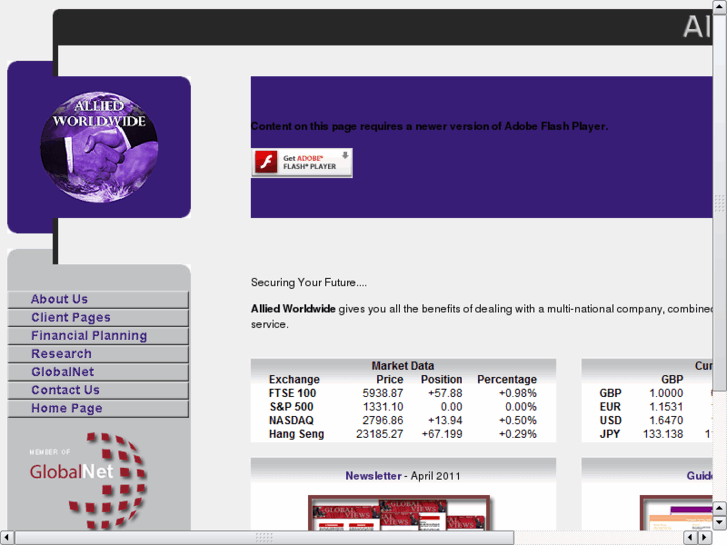Click the JPY rate value 133.138
Image resolution: width=727 pixels, height=545 pixels.
(x=663, y=434)
